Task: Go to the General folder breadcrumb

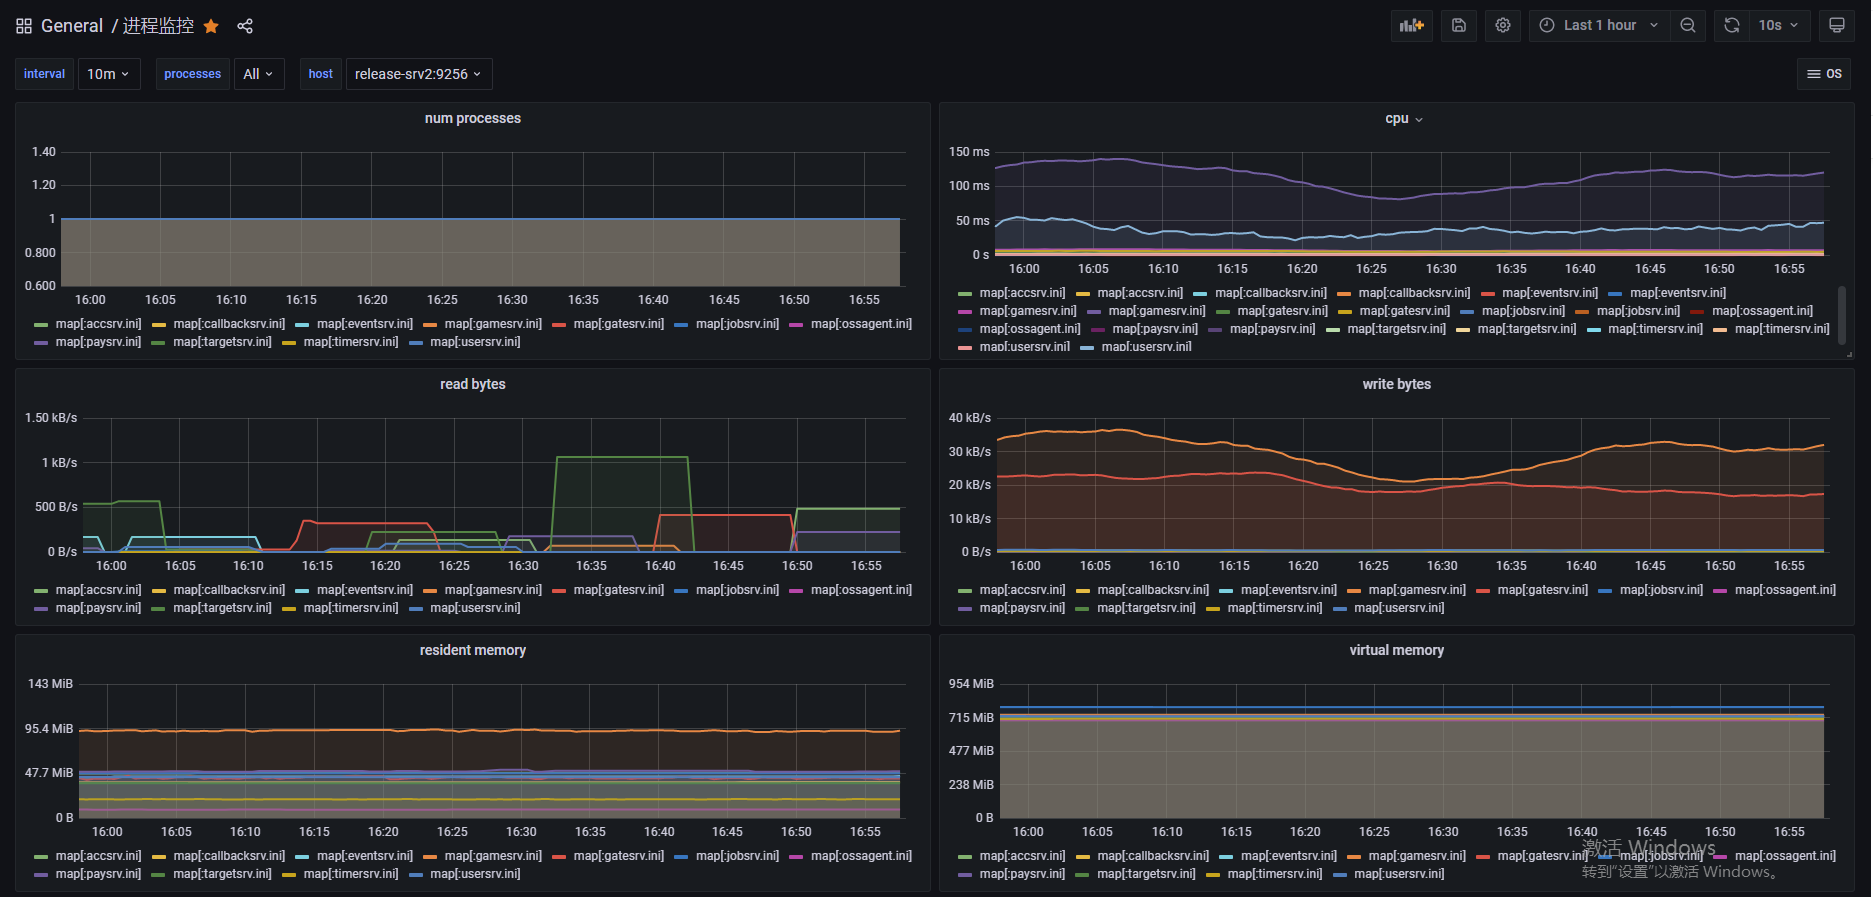Action: [72, 26]
